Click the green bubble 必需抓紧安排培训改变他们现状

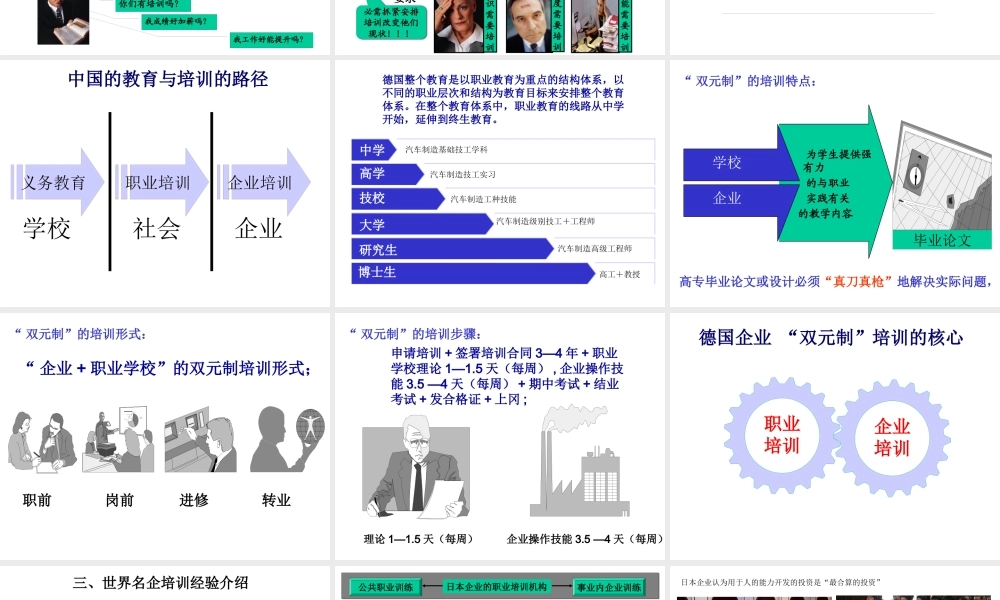point(391,22)
